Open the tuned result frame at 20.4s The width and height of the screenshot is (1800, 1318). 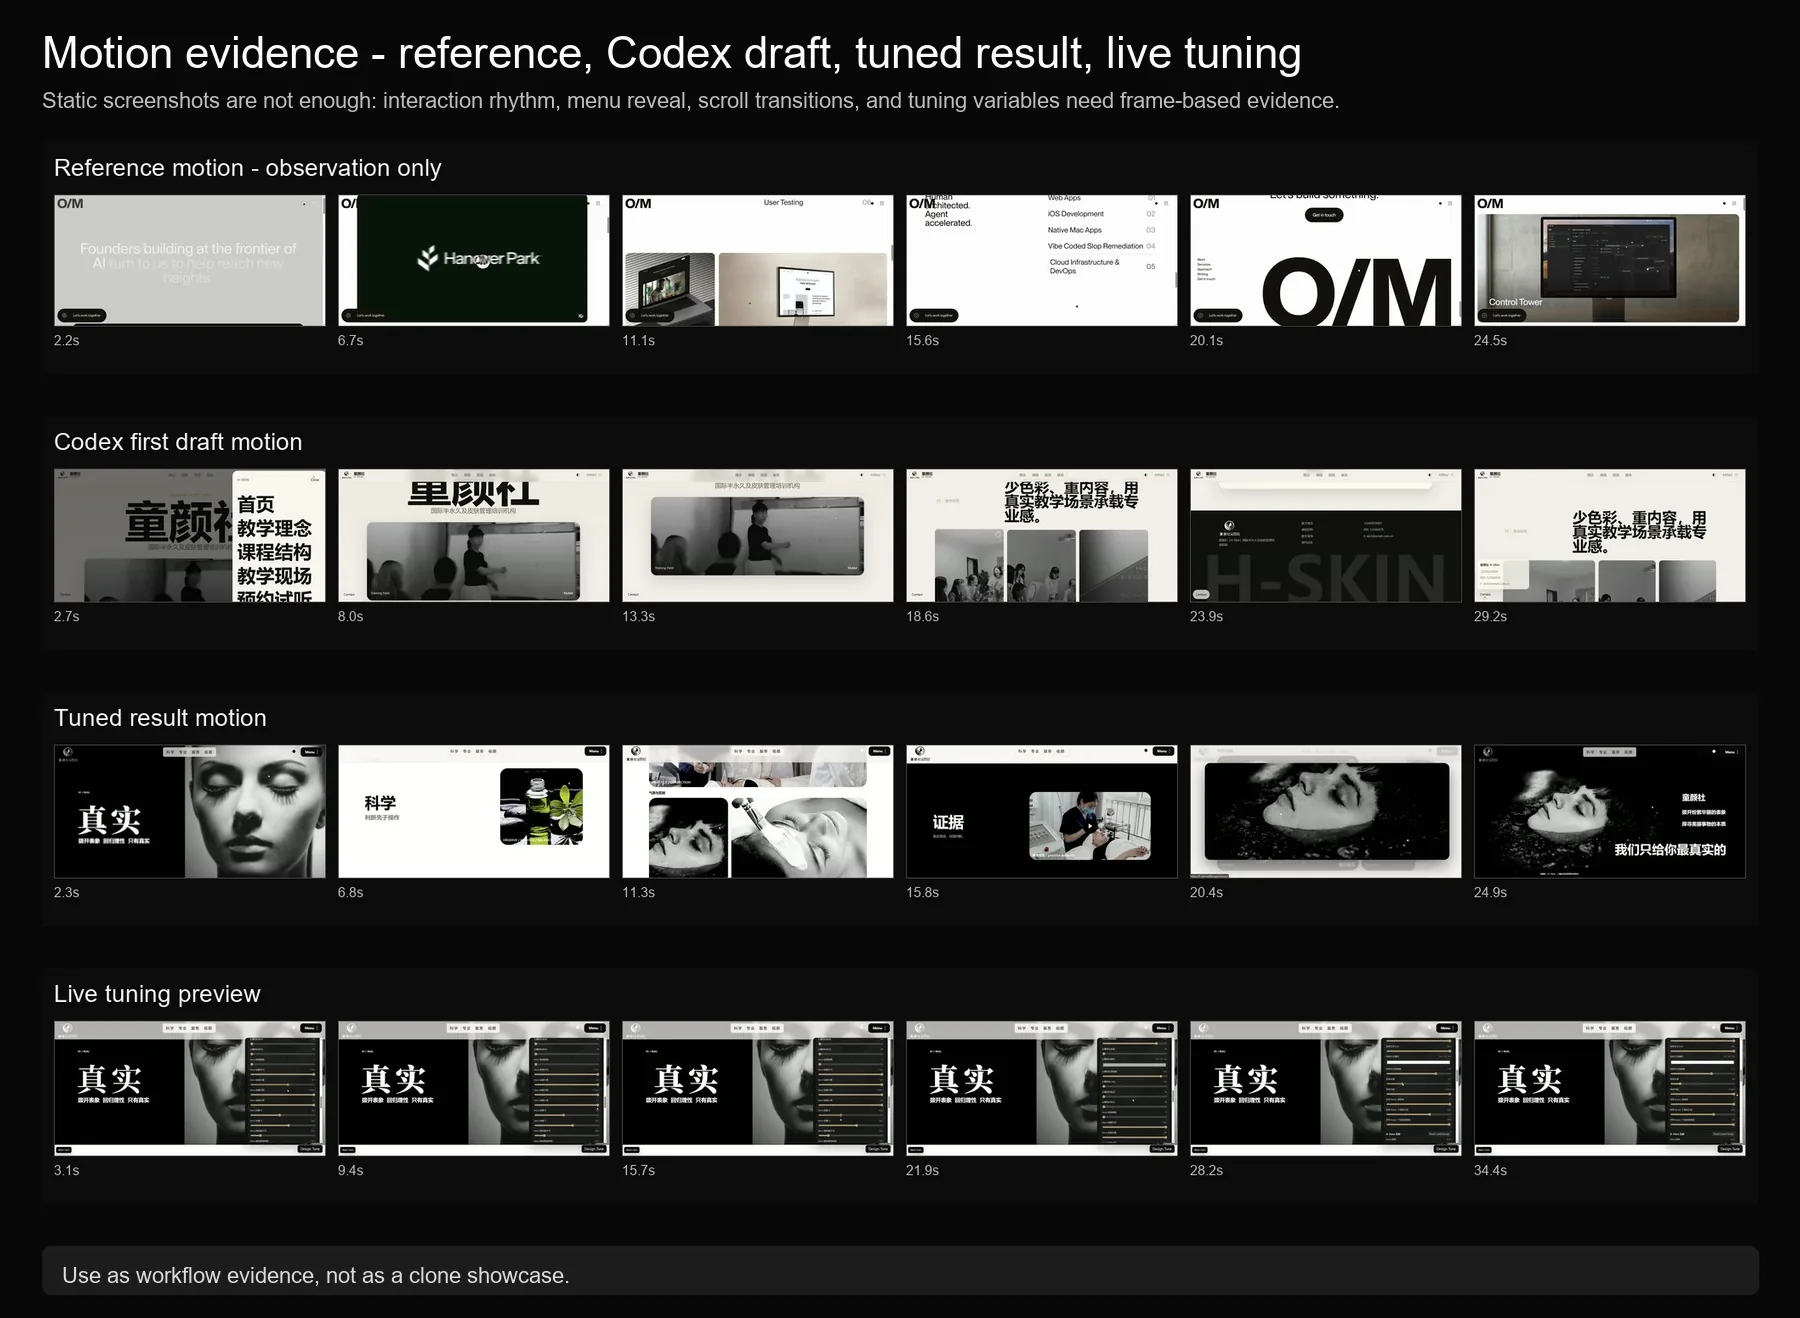[1326, 811]
